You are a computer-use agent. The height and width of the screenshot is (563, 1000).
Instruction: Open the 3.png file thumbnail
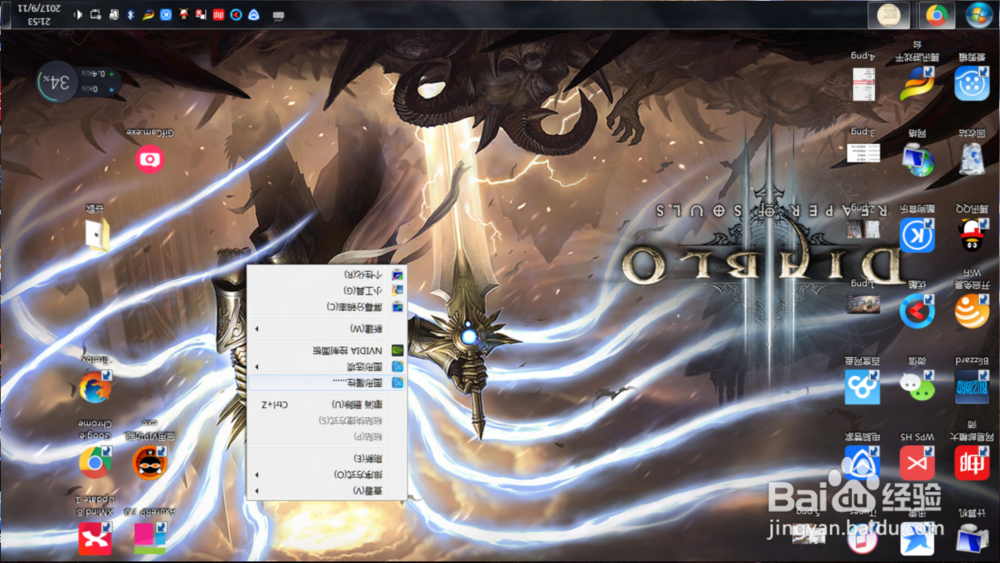click(x=863, y=153)
